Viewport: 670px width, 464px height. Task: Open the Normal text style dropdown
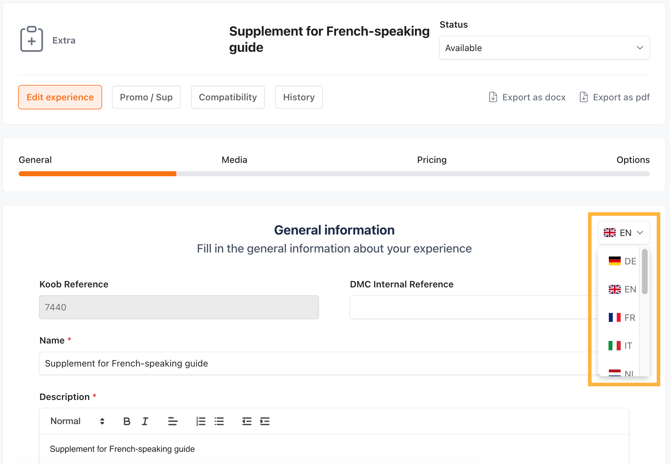point(77,421)
